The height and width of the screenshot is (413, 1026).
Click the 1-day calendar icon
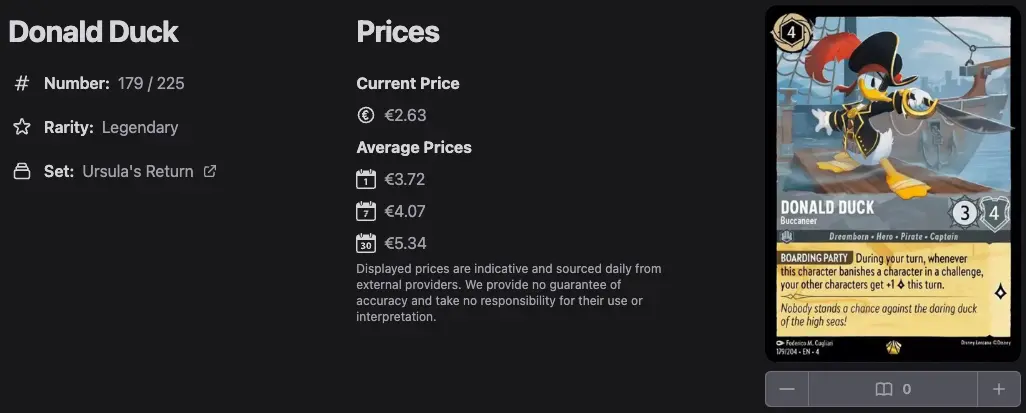pos(366,179)
